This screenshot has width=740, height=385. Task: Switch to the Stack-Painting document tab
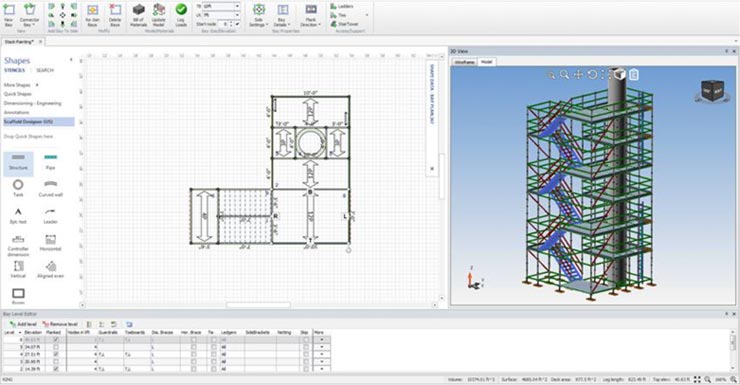click(x=19, y=42)
